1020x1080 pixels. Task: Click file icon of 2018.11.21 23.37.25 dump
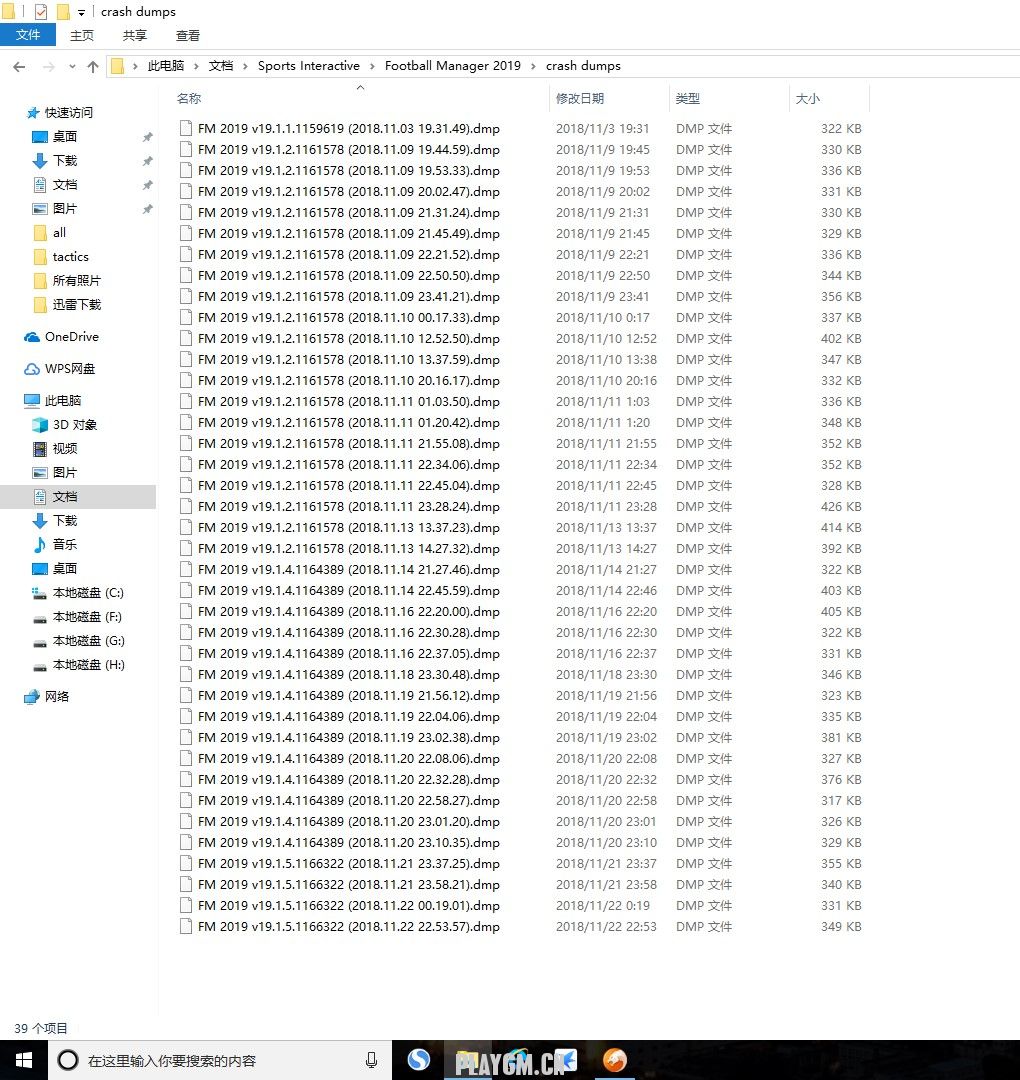tap(185, 864)
